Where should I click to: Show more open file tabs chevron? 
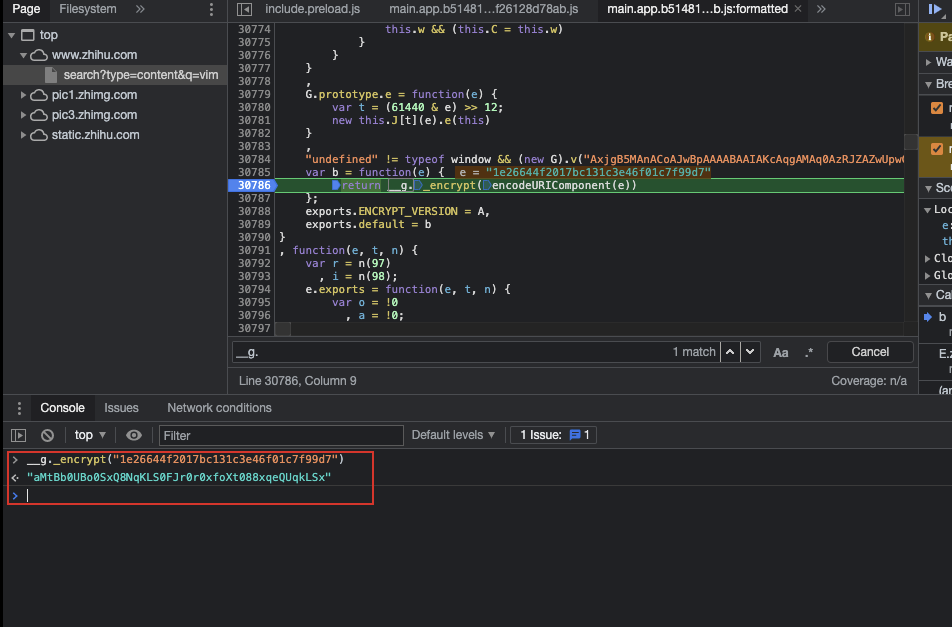(x=821, y=9)
